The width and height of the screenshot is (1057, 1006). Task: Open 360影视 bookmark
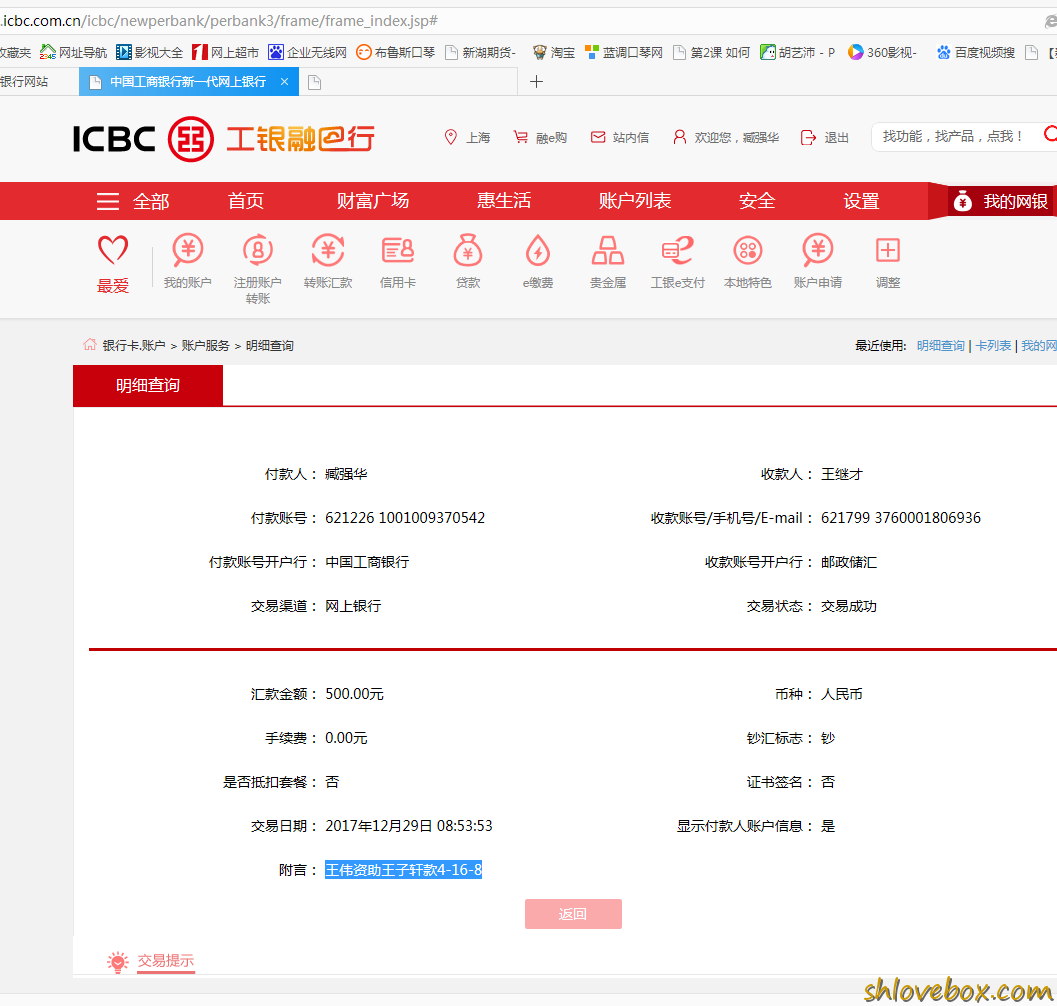[x=882, y=52]
